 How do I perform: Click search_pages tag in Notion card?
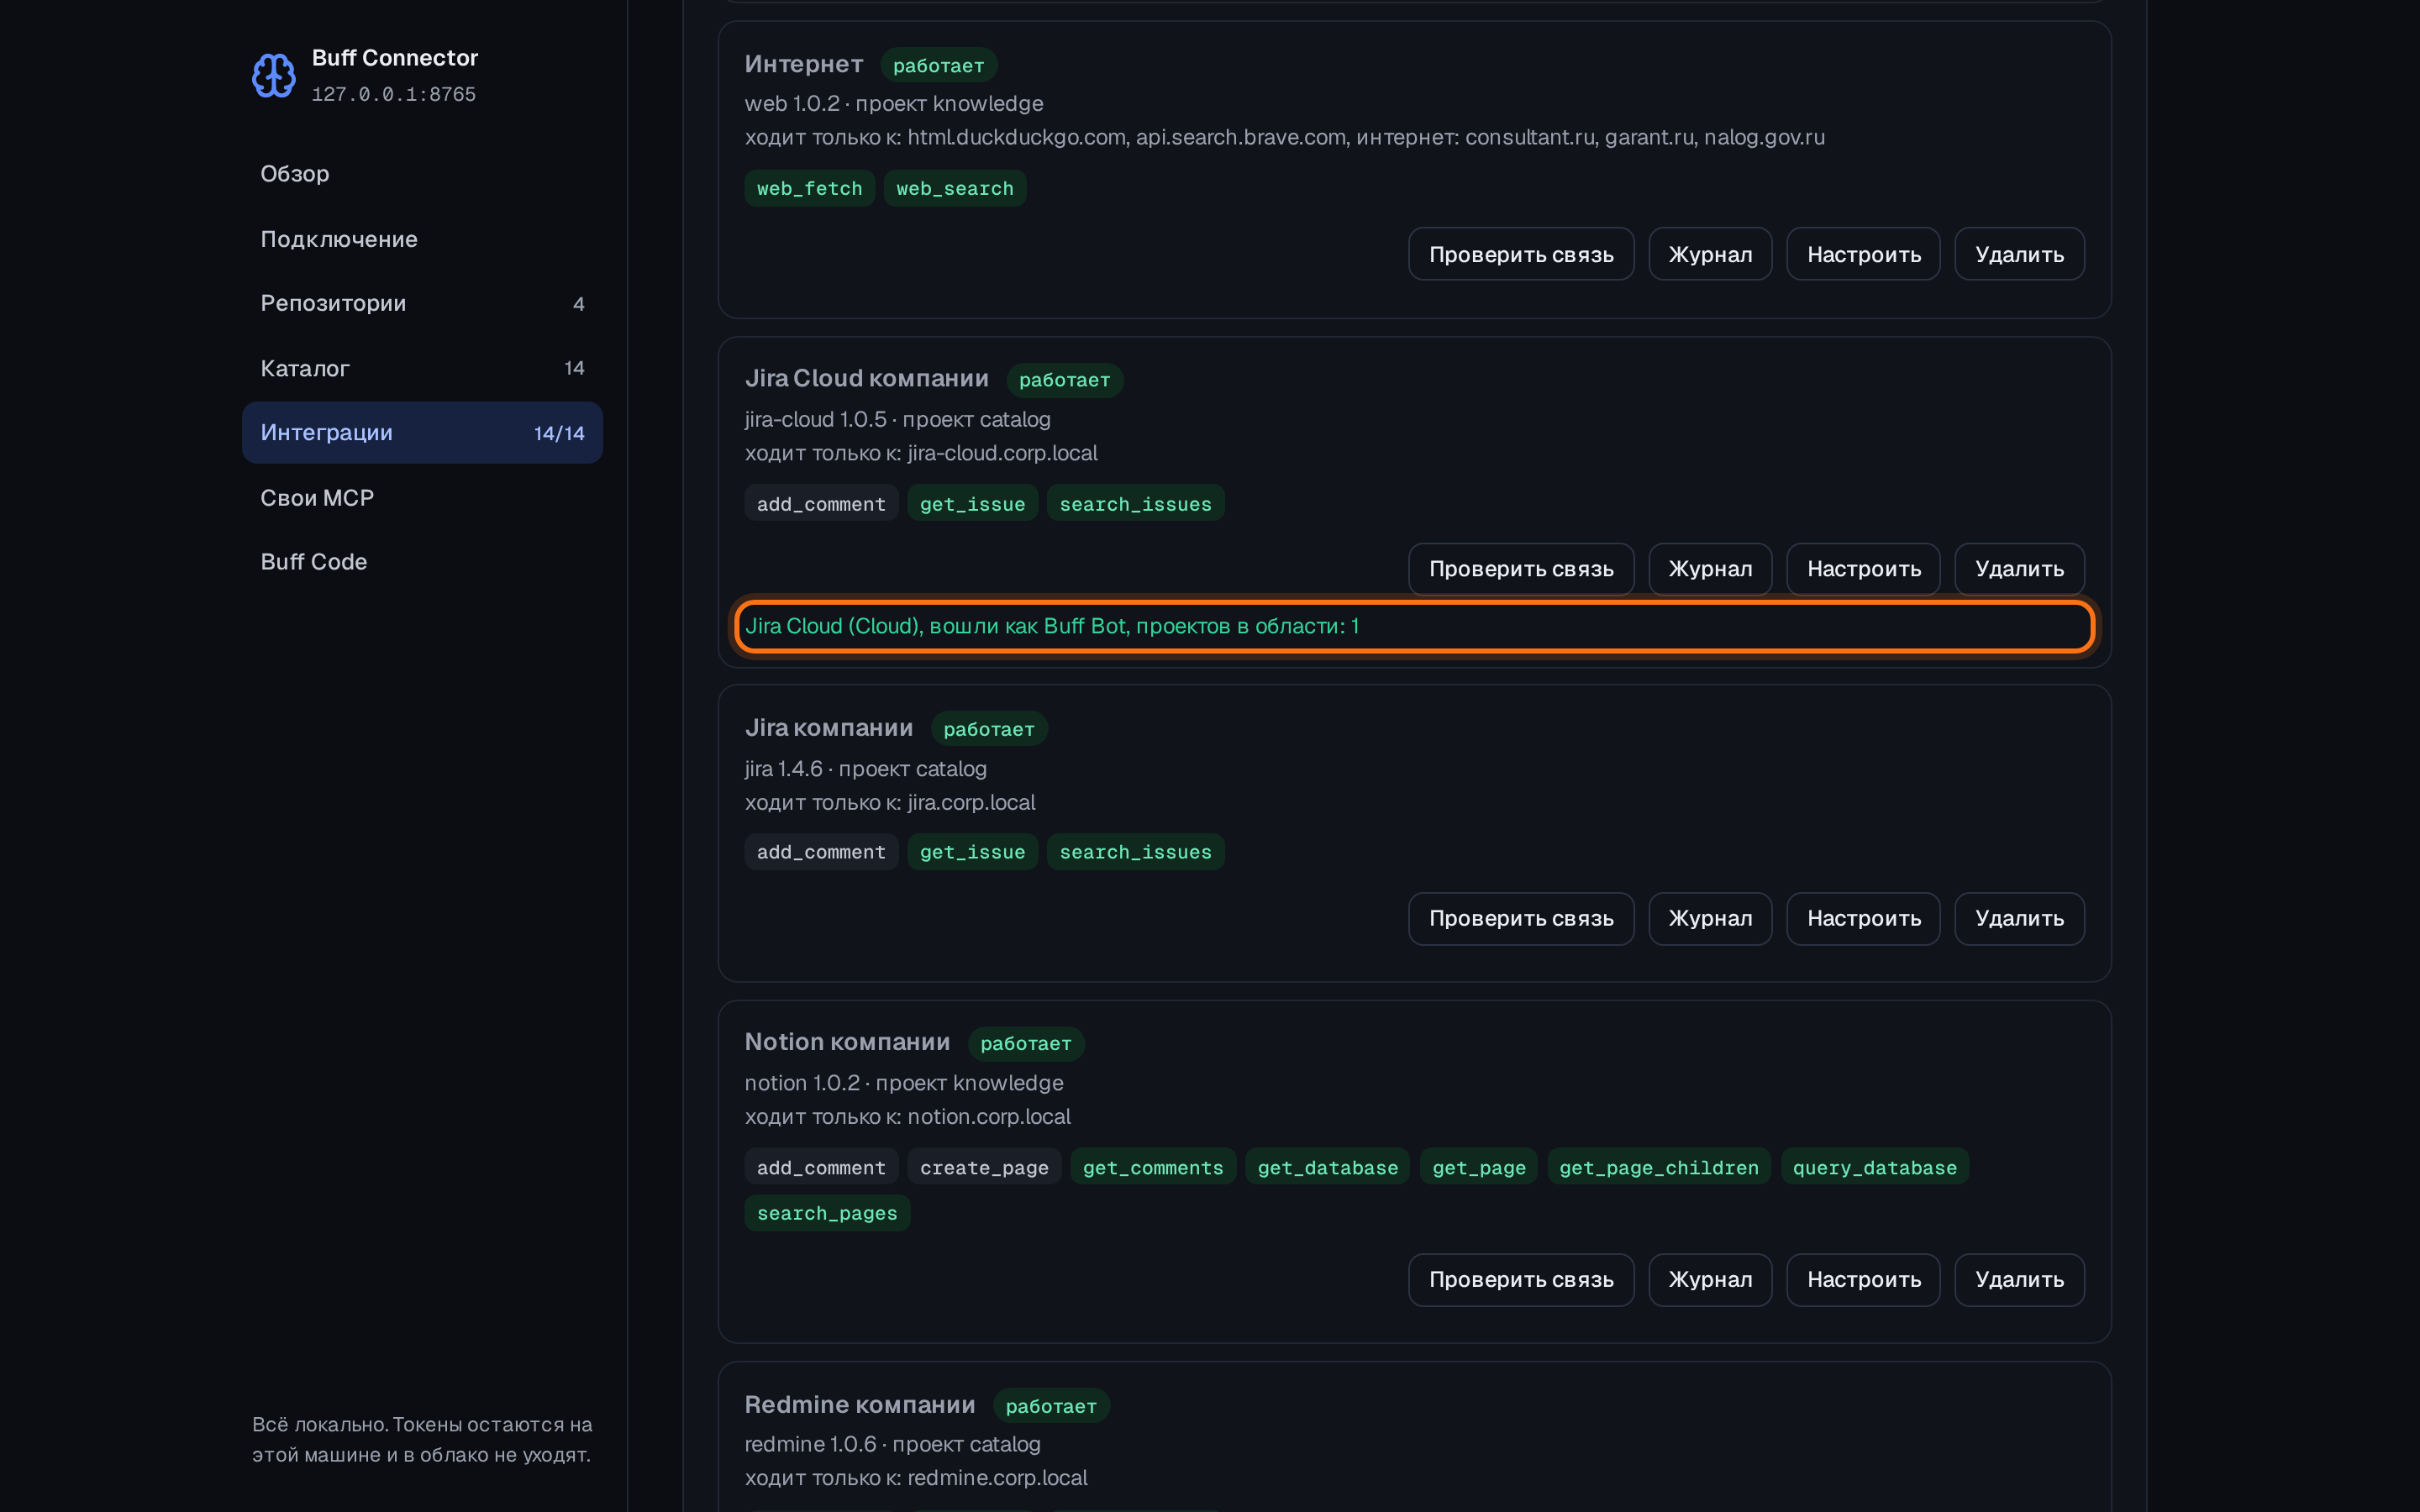tap(827, 1213)
